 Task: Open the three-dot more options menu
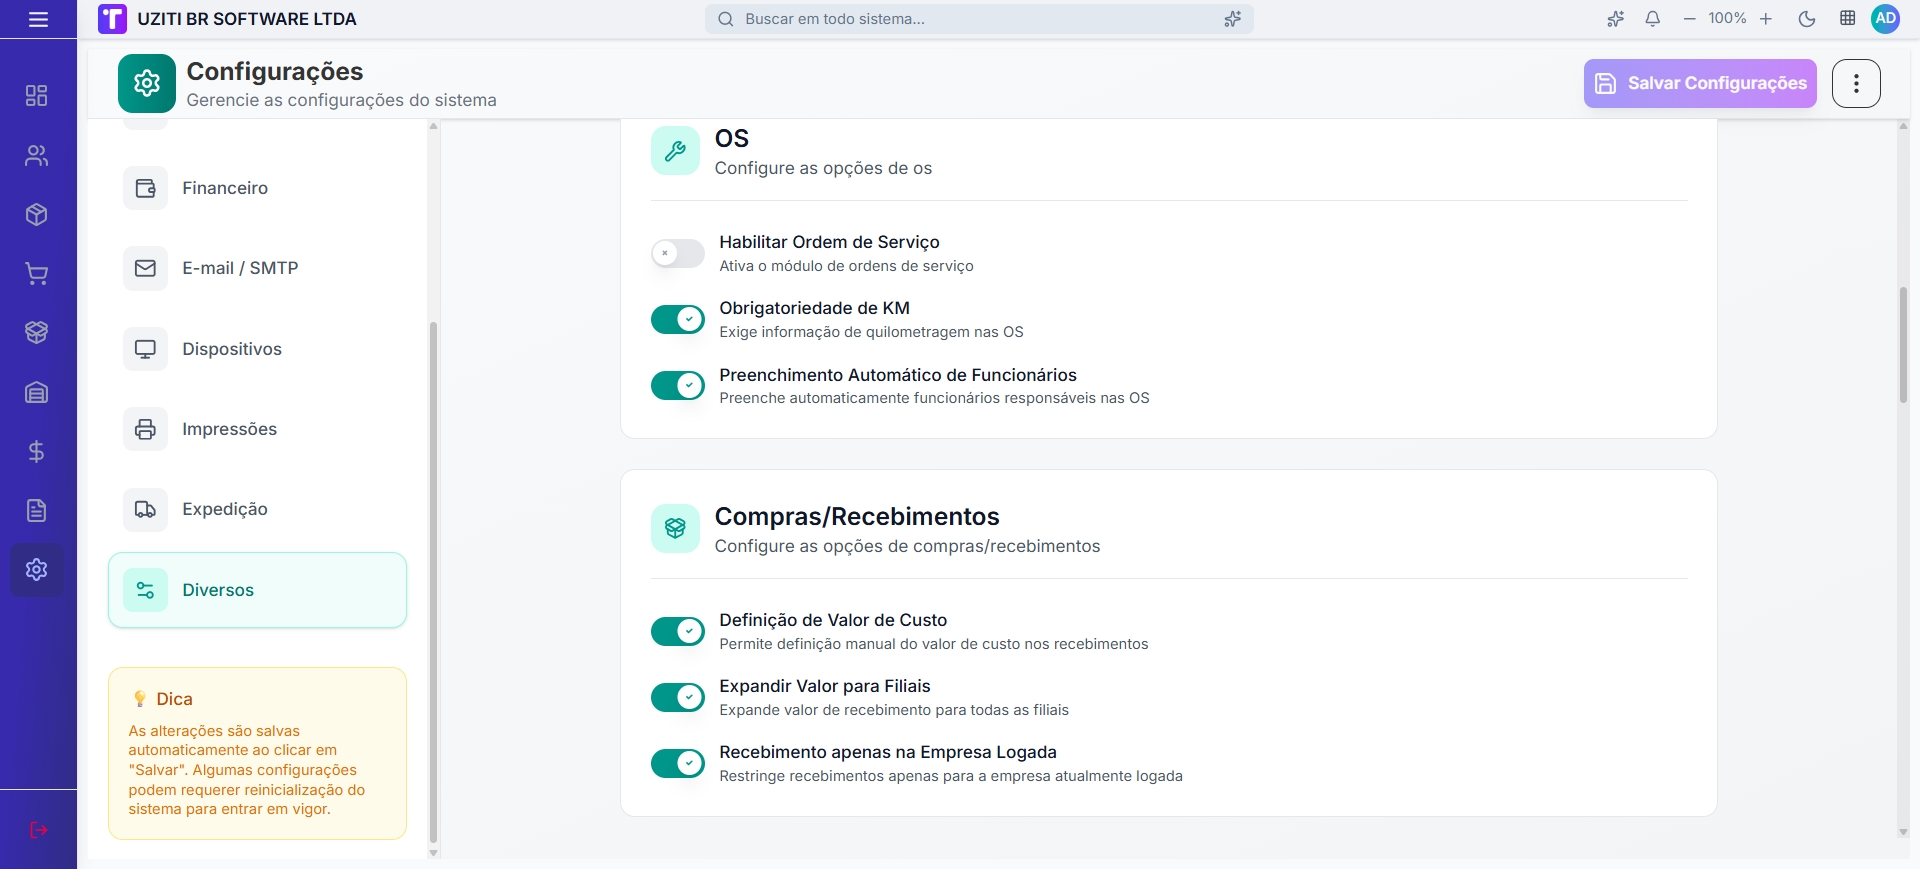point(1856,83)
